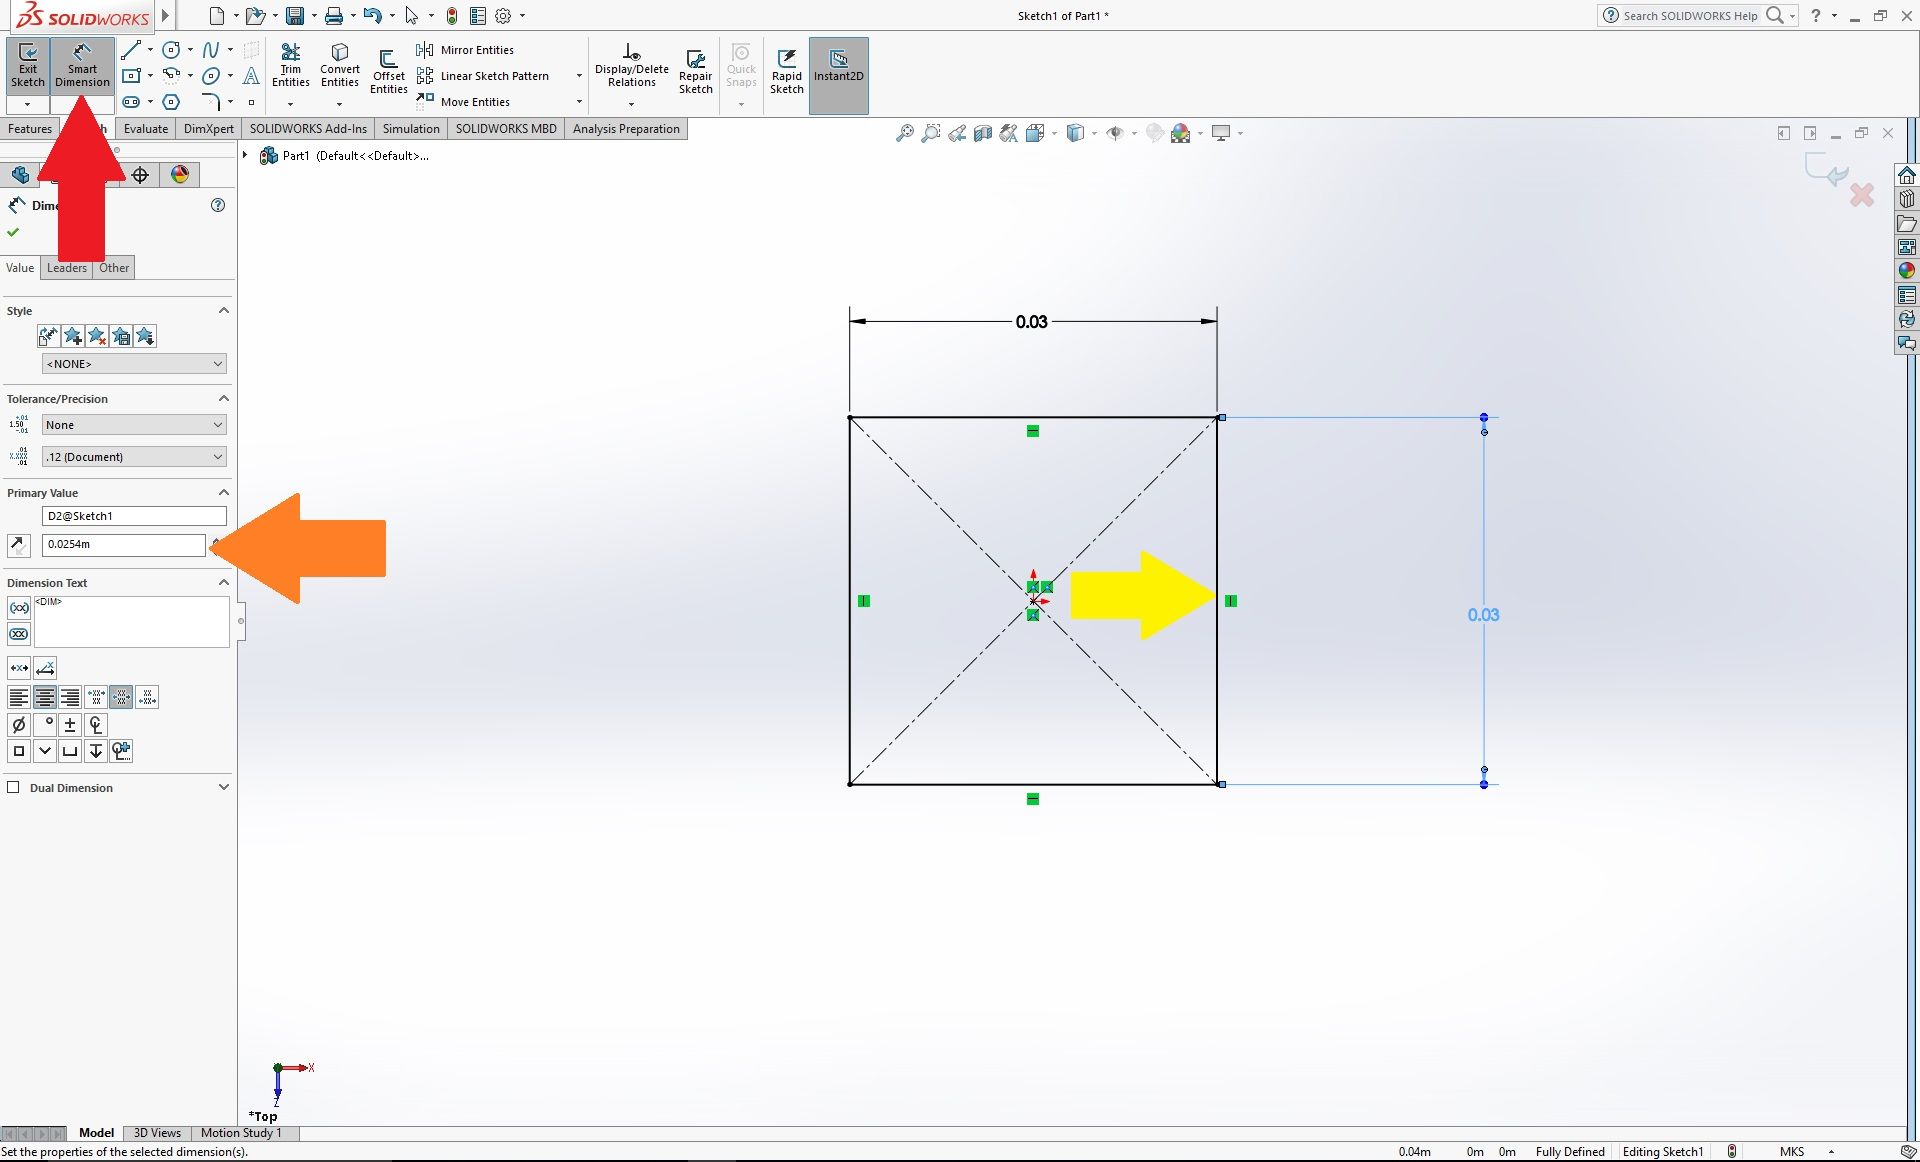1920x1162 pixels.
Task: Switch to the Leaders tab
Action: 66,267
